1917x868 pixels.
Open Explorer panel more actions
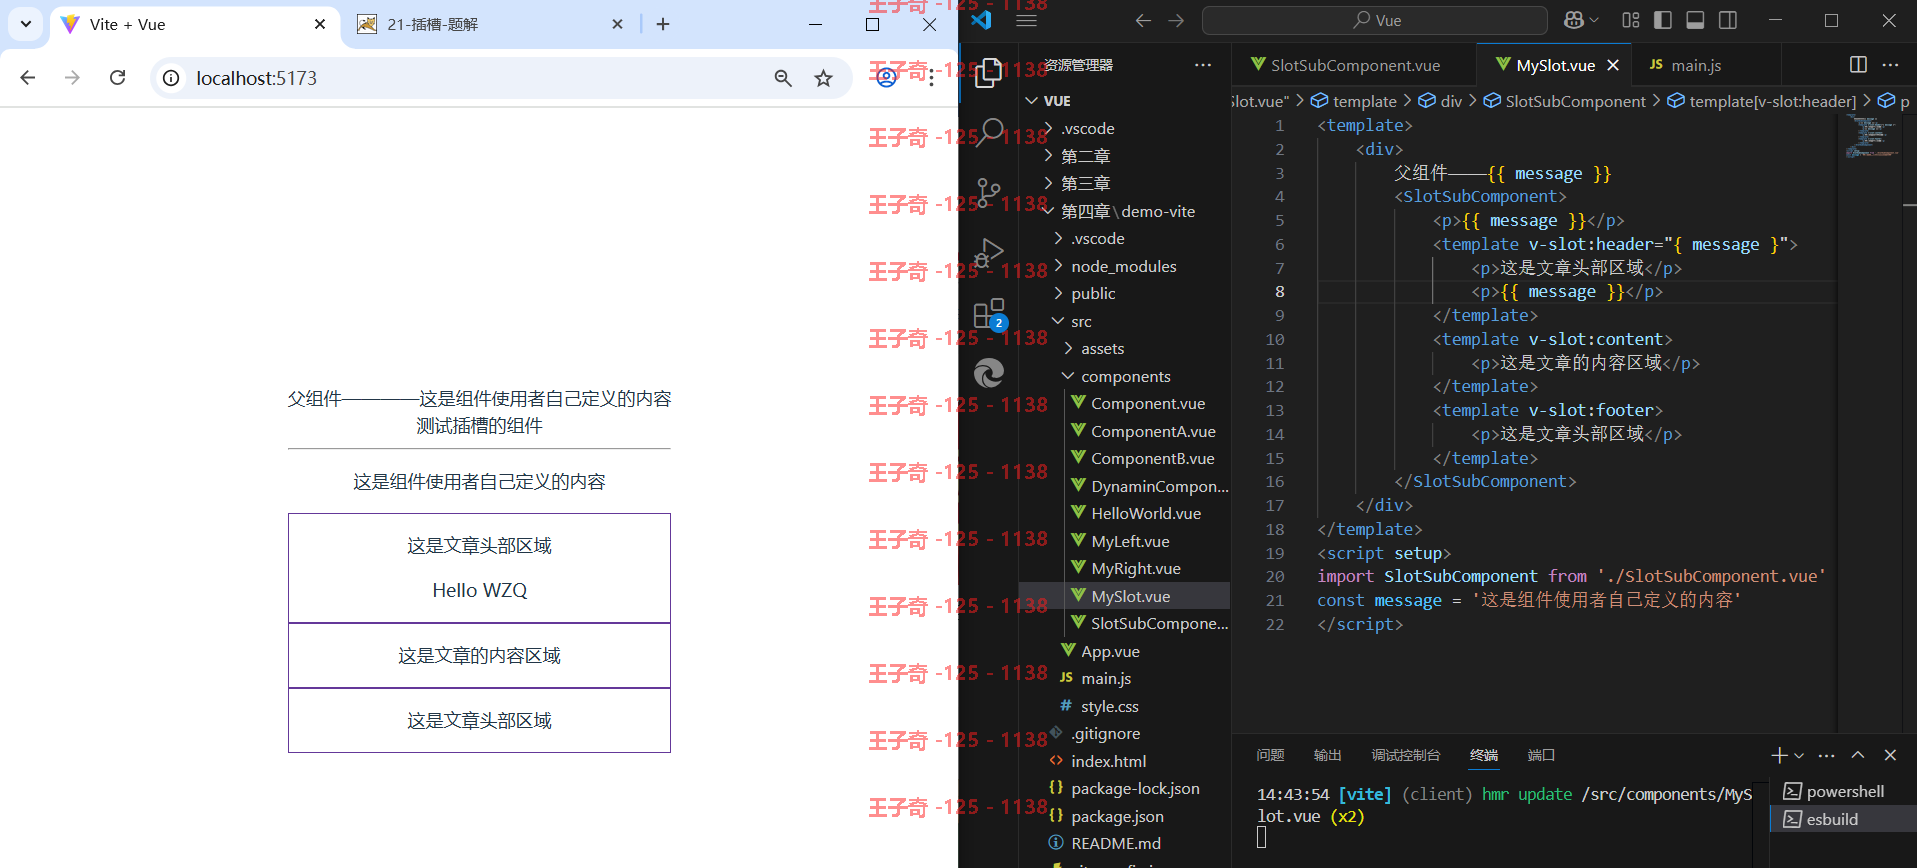click(x=1203, y=65)
